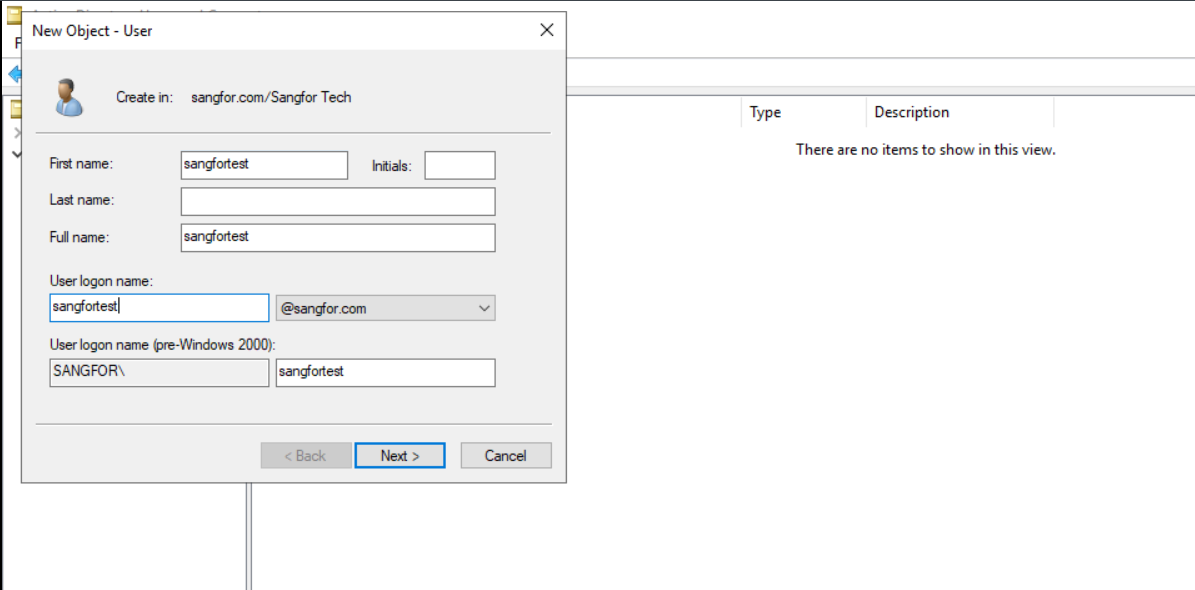Close the New Object - User dialog

[x=546, y=30]
